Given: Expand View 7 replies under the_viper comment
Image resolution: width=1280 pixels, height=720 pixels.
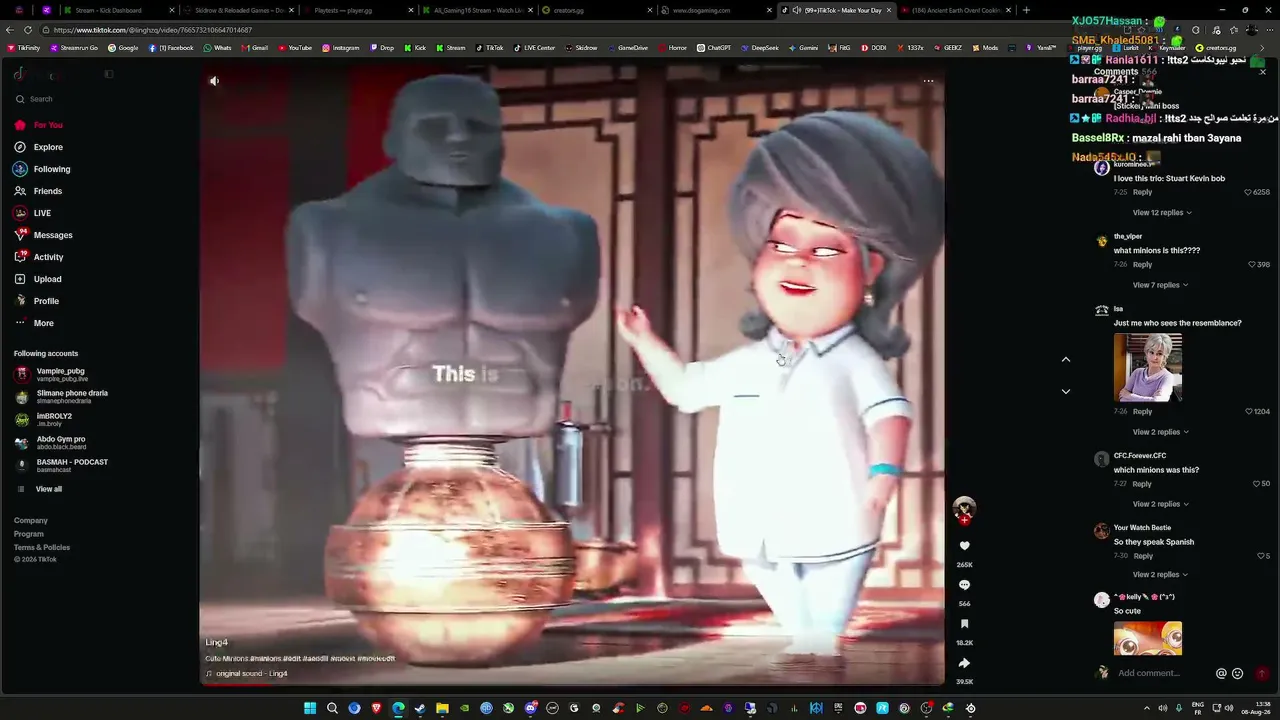Looking at the screenshot, I should [x=1160, y=285].
